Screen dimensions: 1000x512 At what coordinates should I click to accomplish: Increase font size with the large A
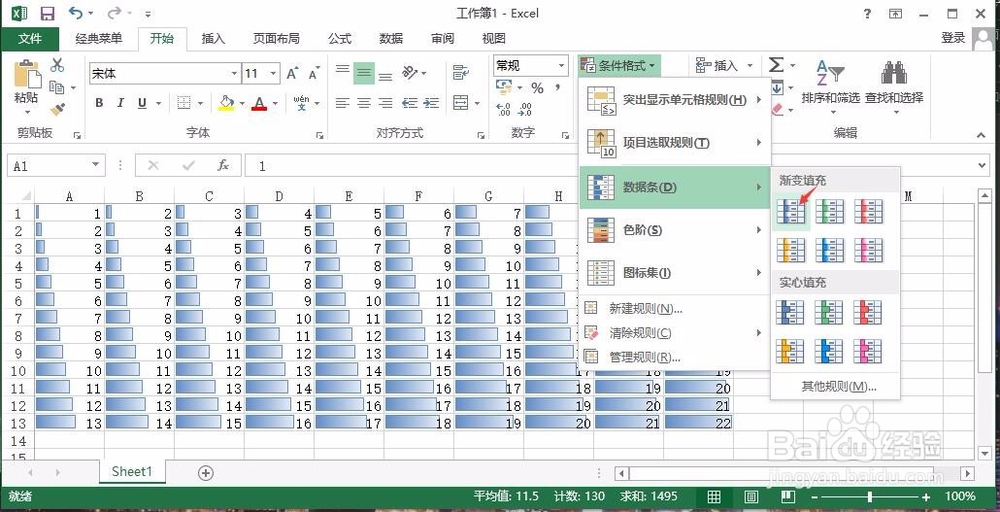[x=291, y=73]
